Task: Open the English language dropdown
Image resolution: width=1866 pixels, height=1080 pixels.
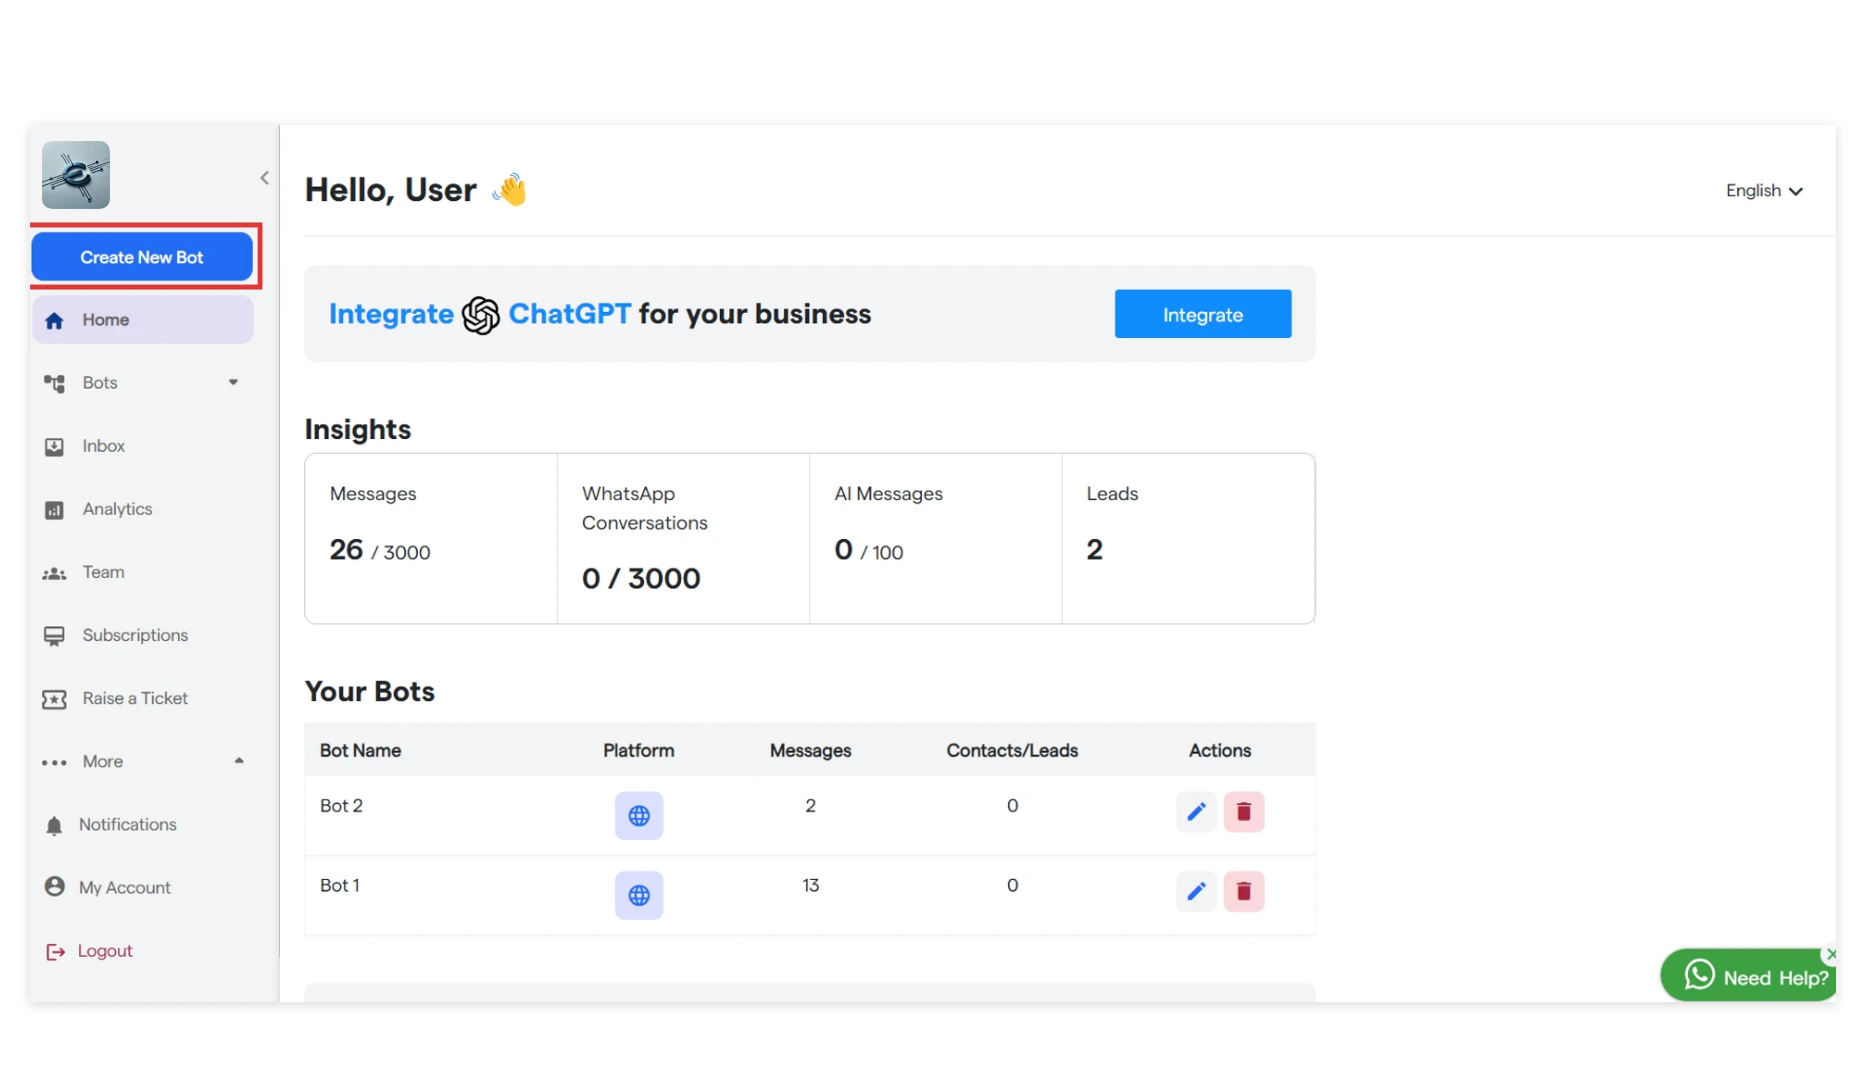Action: coord(1764,190)
